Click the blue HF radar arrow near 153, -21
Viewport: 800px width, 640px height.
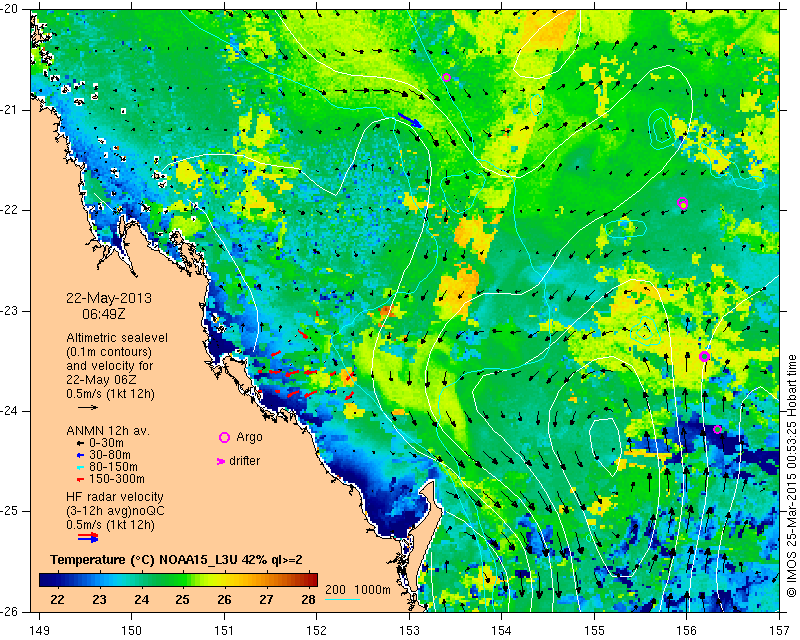point(410,120)
